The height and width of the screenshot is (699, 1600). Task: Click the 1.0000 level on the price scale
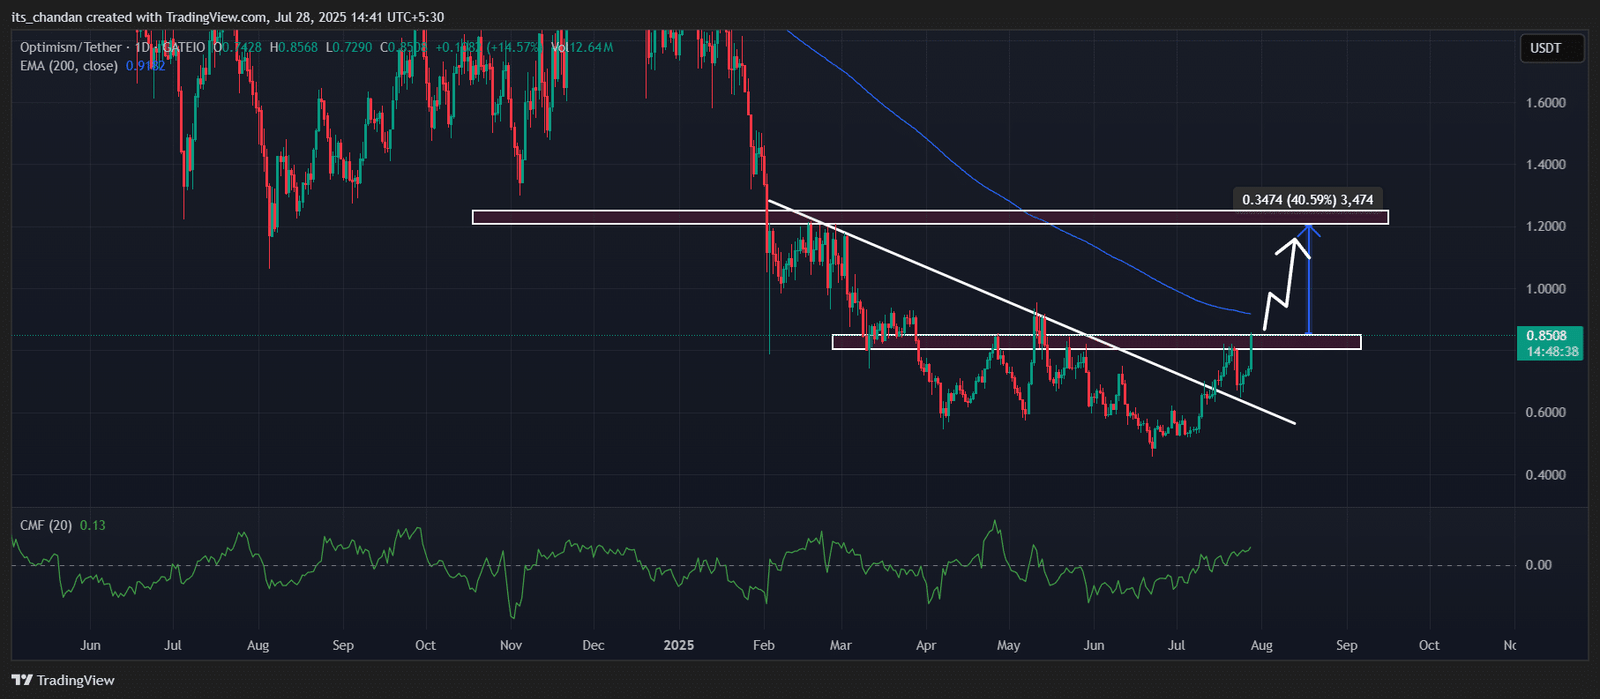(x=1545, y=289)
